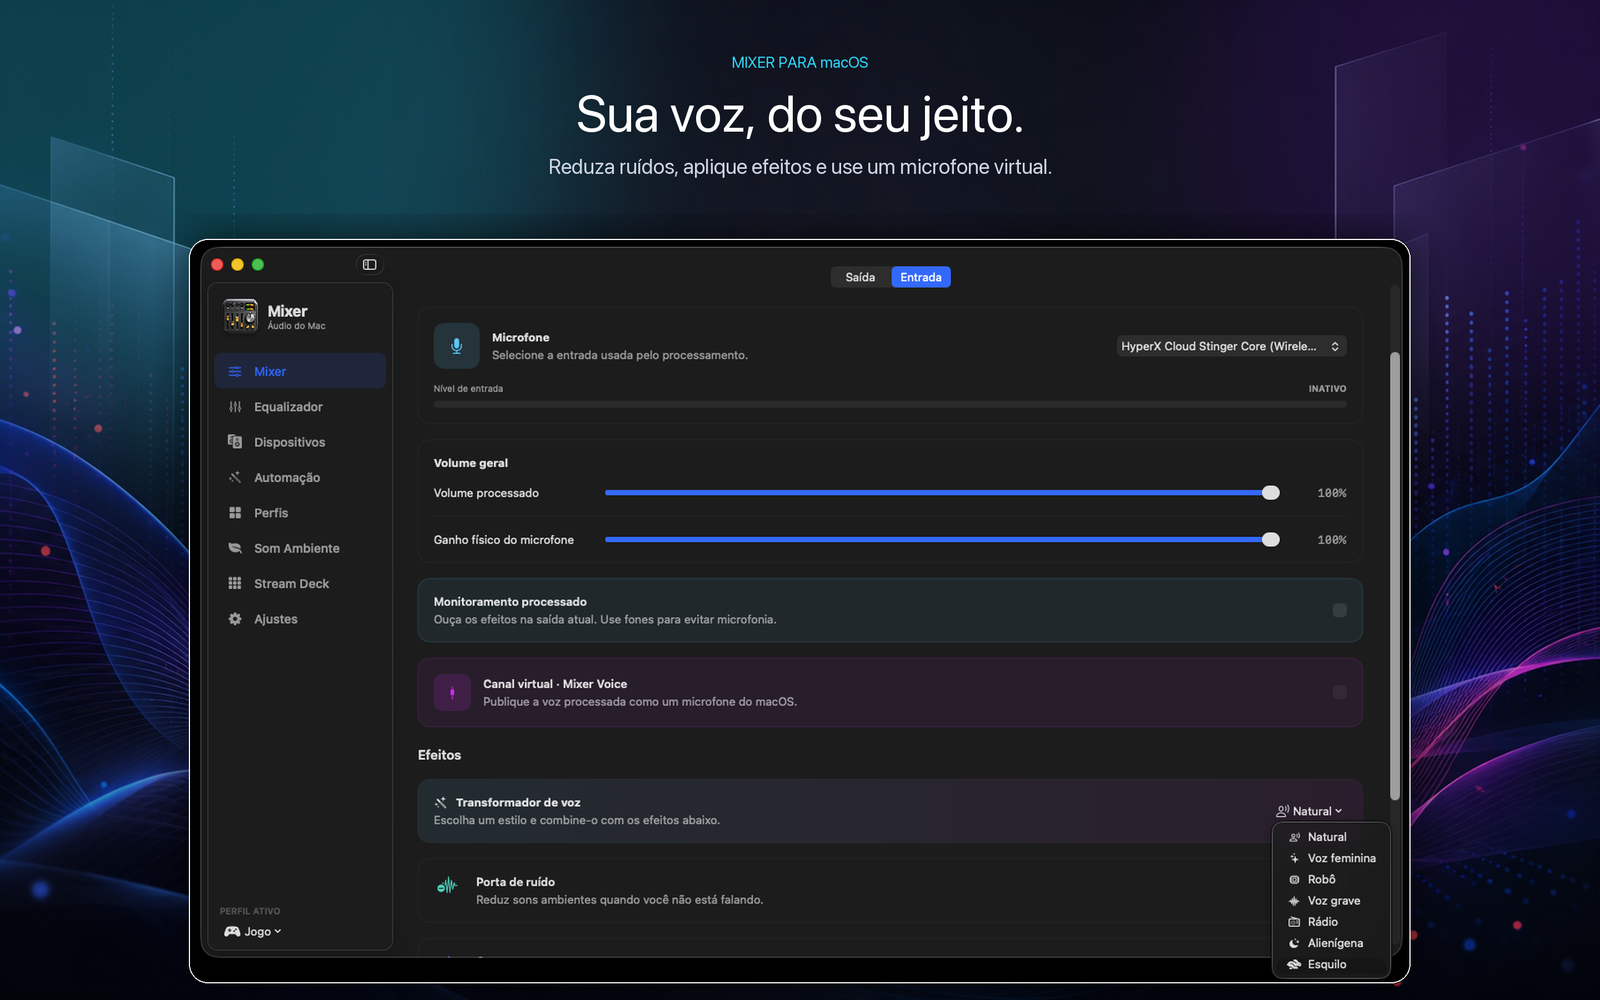Open Stream Deck in sidebar

(300, 584)
